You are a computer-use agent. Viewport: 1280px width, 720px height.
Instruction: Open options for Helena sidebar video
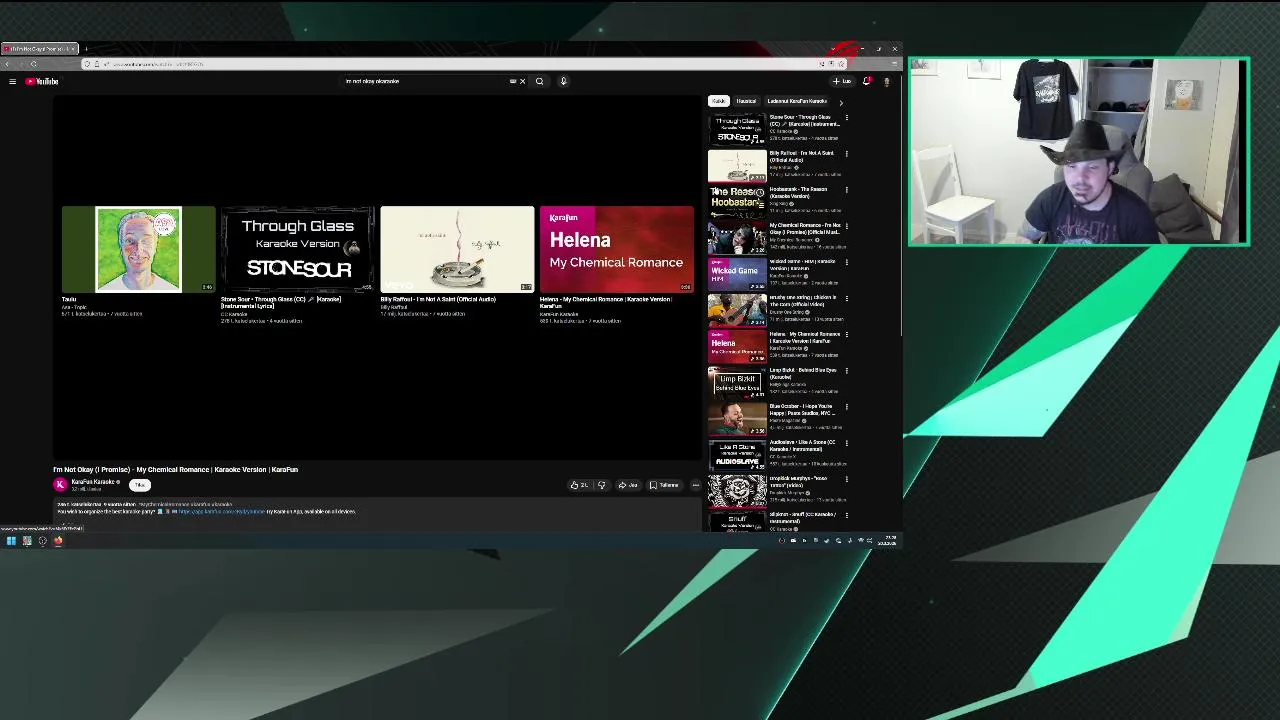846,335
